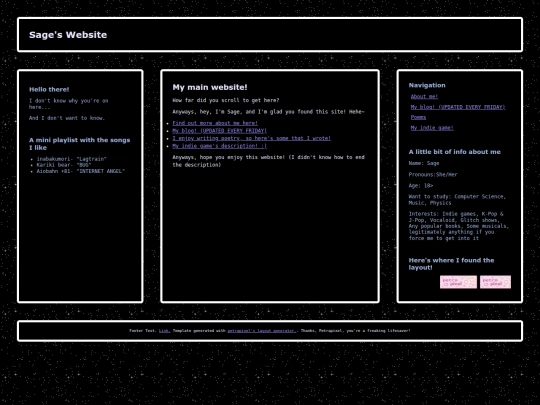The height and width of the screenshot is (405, 540).
Task: Open 'My blog! (UPDATED EVERY FRIDAY)' in main list
Action: click(219, 131)
